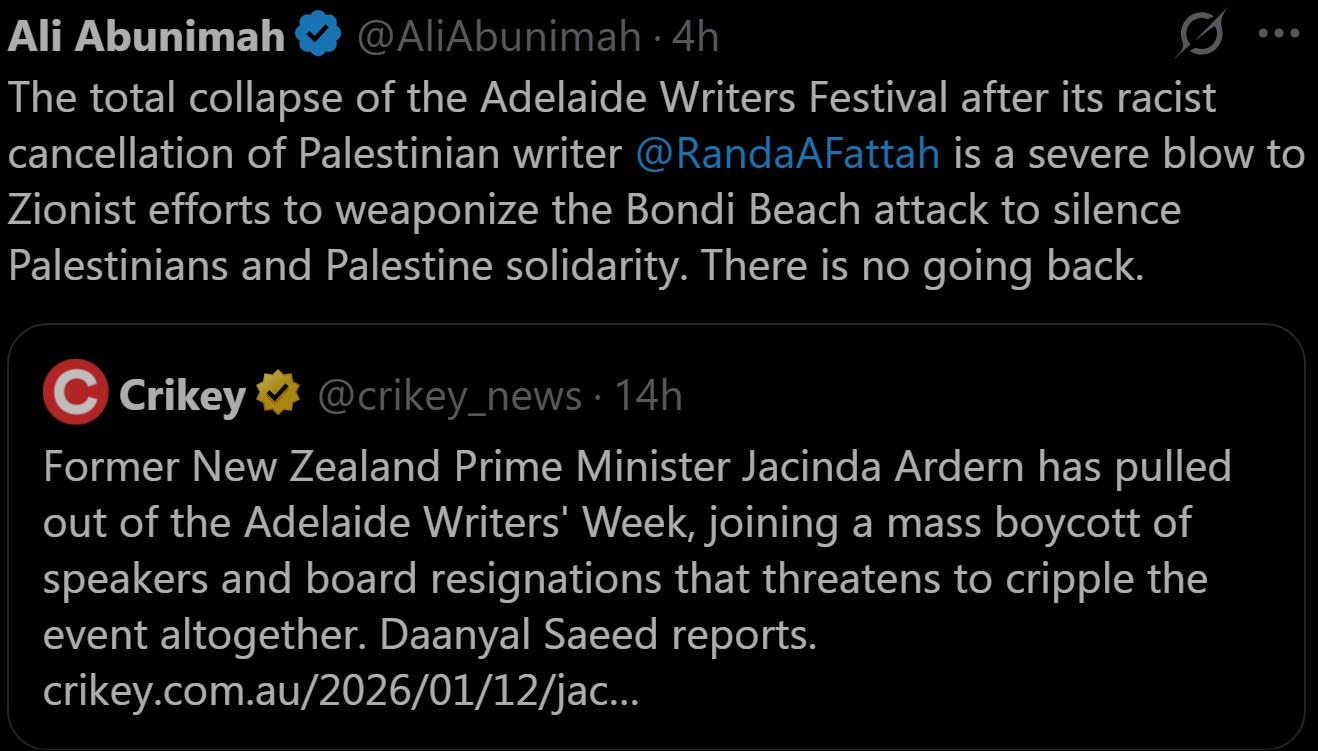Click "Adelaide Writers Festival" in main tweet
This screenshot has width=1318, height=751.
[x=713, y=98]
